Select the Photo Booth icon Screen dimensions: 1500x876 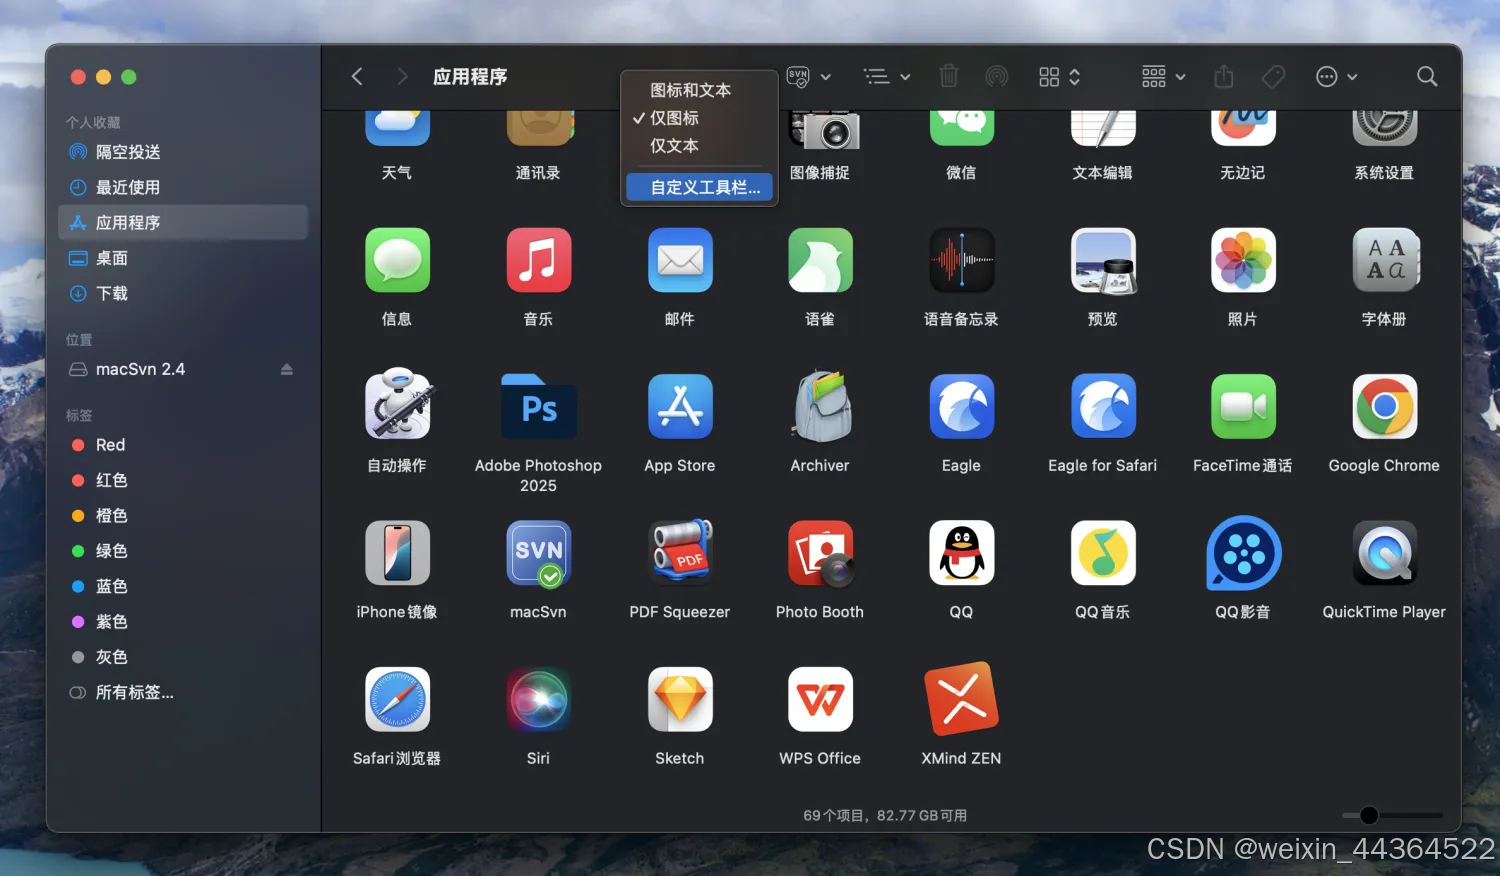tap(820, 553)
